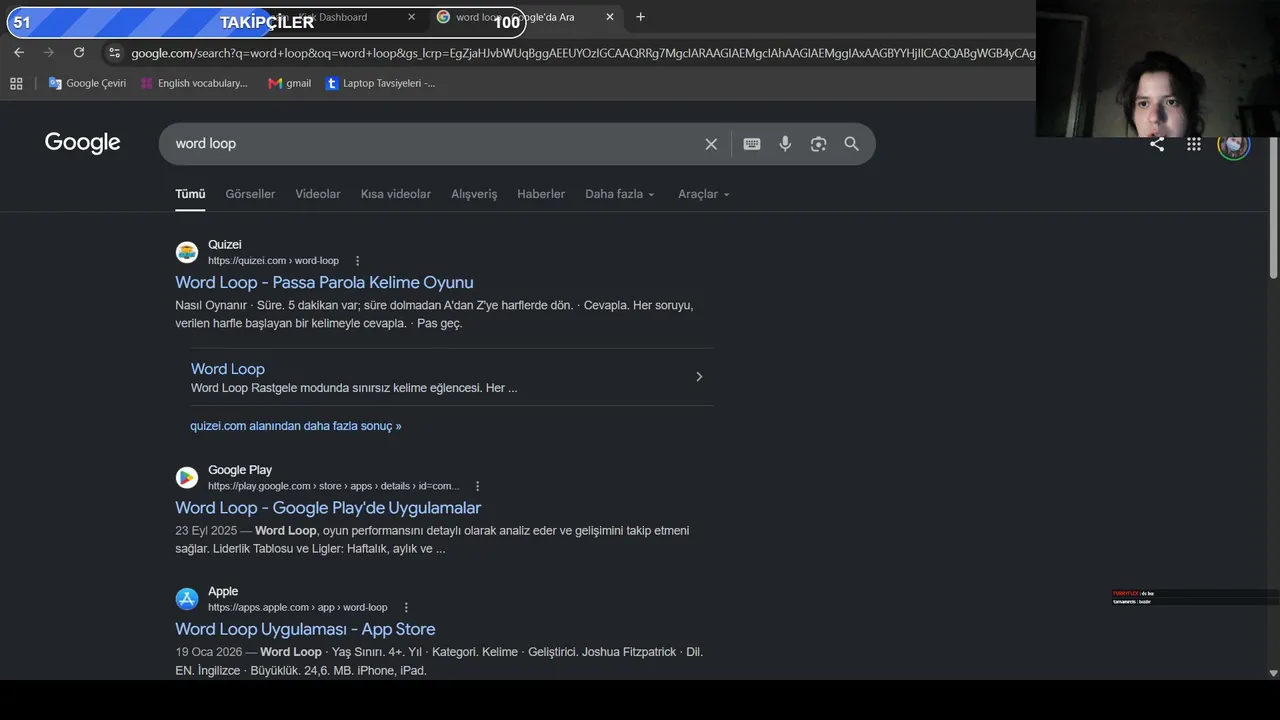Click the Google Play site name label
Image resolution: width=1280 pixels, height=720 pixels.
coord(240,470)
